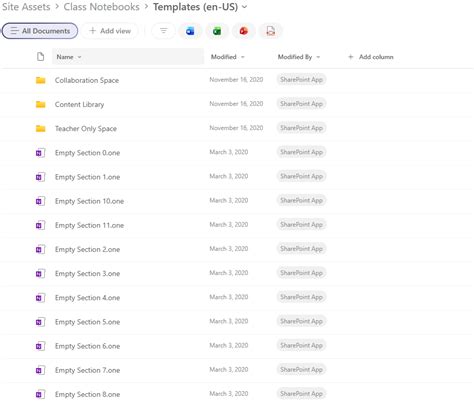
Task: Click OneNote icon for Empty Section 0.one
Action: [40, 153]
